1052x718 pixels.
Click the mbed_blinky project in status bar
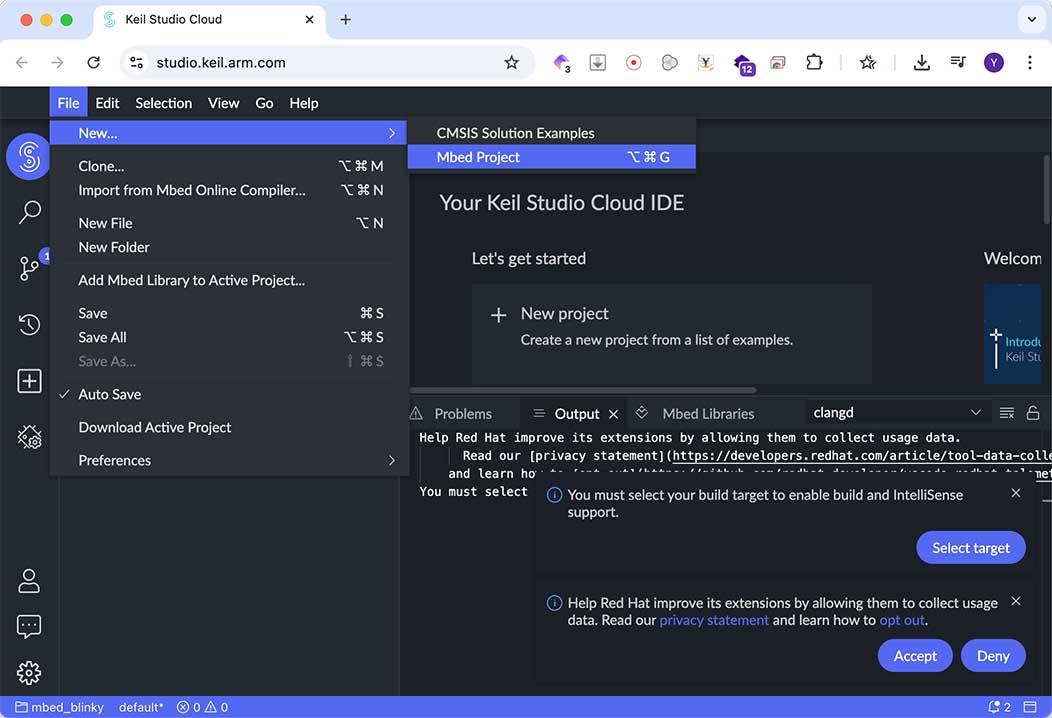point(60,707)
